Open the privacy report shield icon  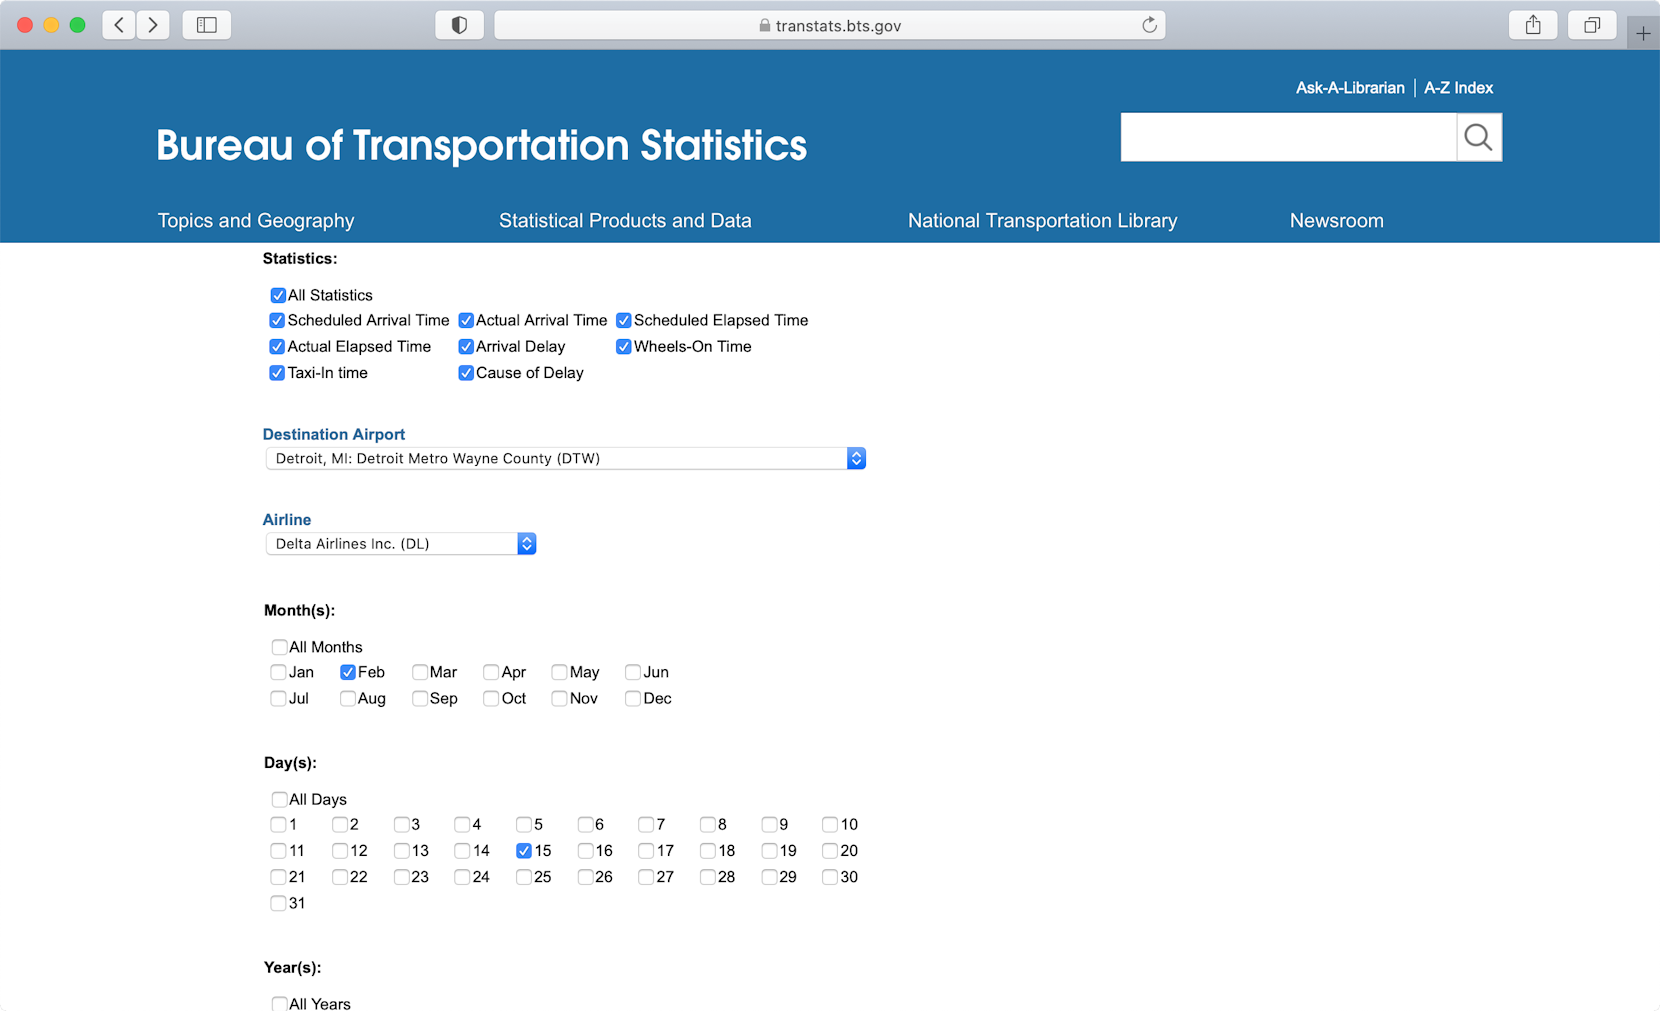tap(459, 25)
